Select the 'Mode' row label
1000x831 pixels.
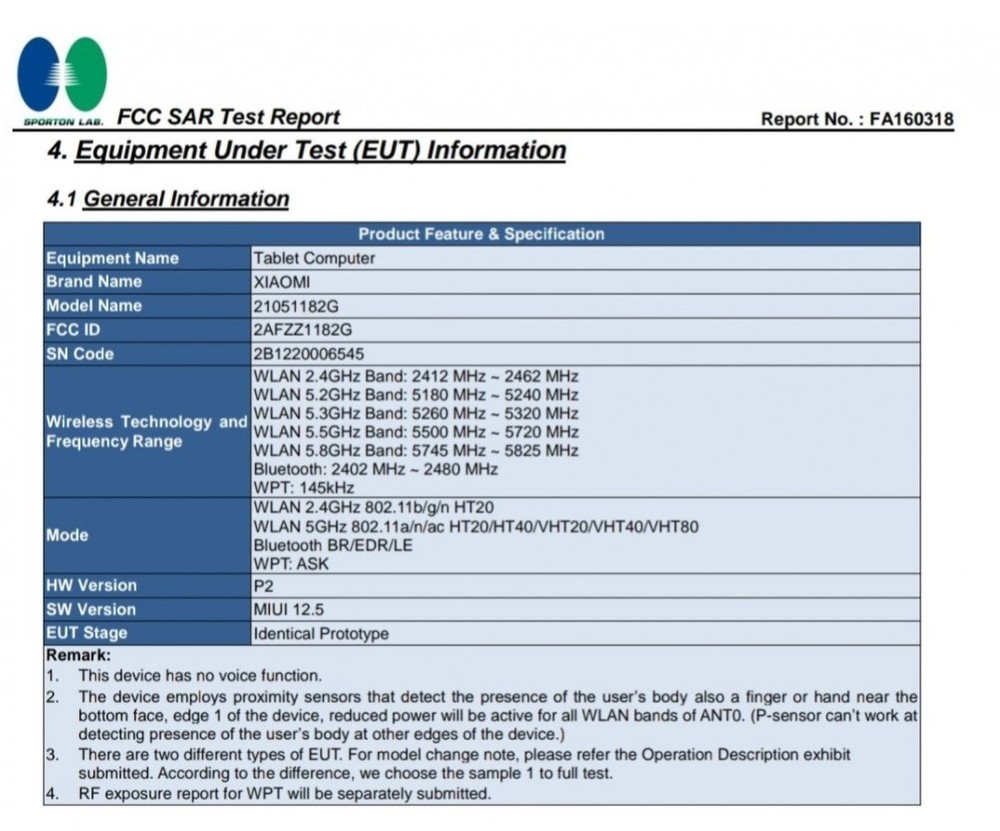67,535
